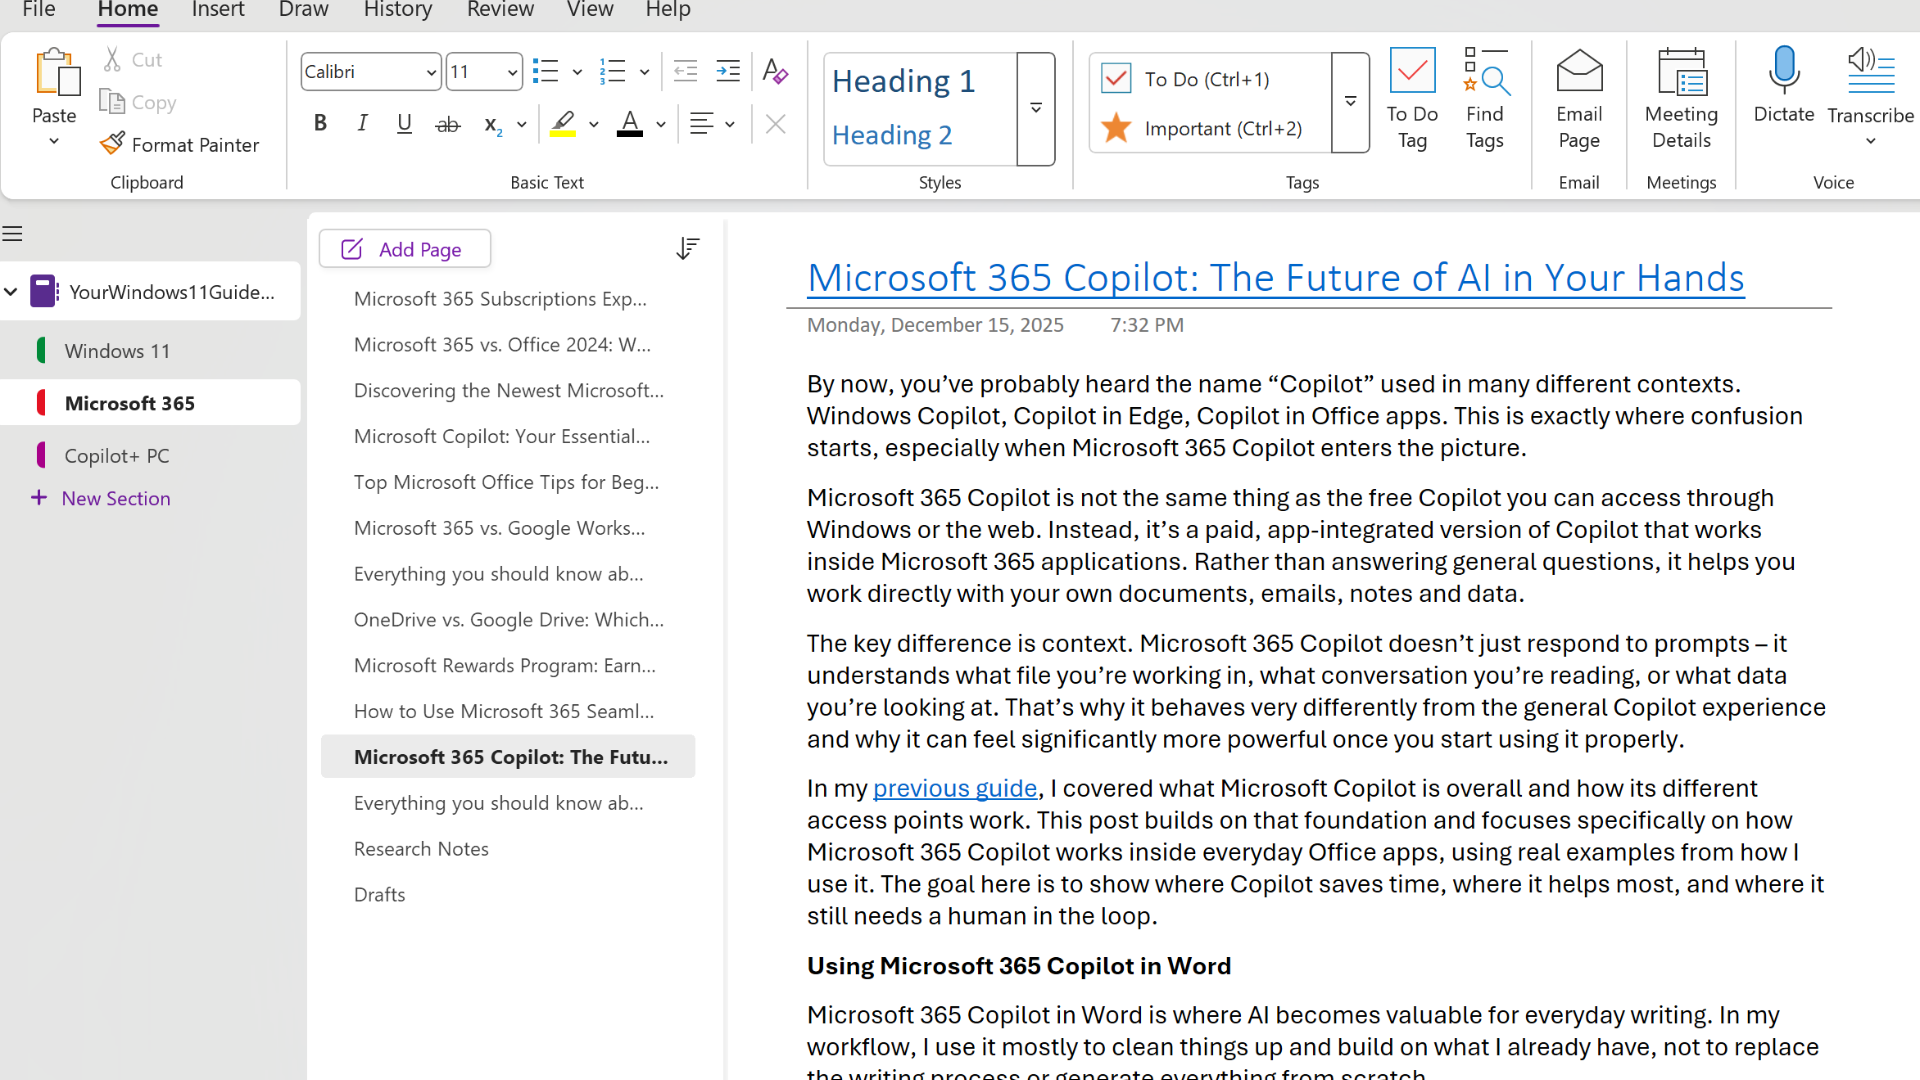Create a new Email Page
This screenshot has height=1080, width=1920.
[x=1578, y=98]
